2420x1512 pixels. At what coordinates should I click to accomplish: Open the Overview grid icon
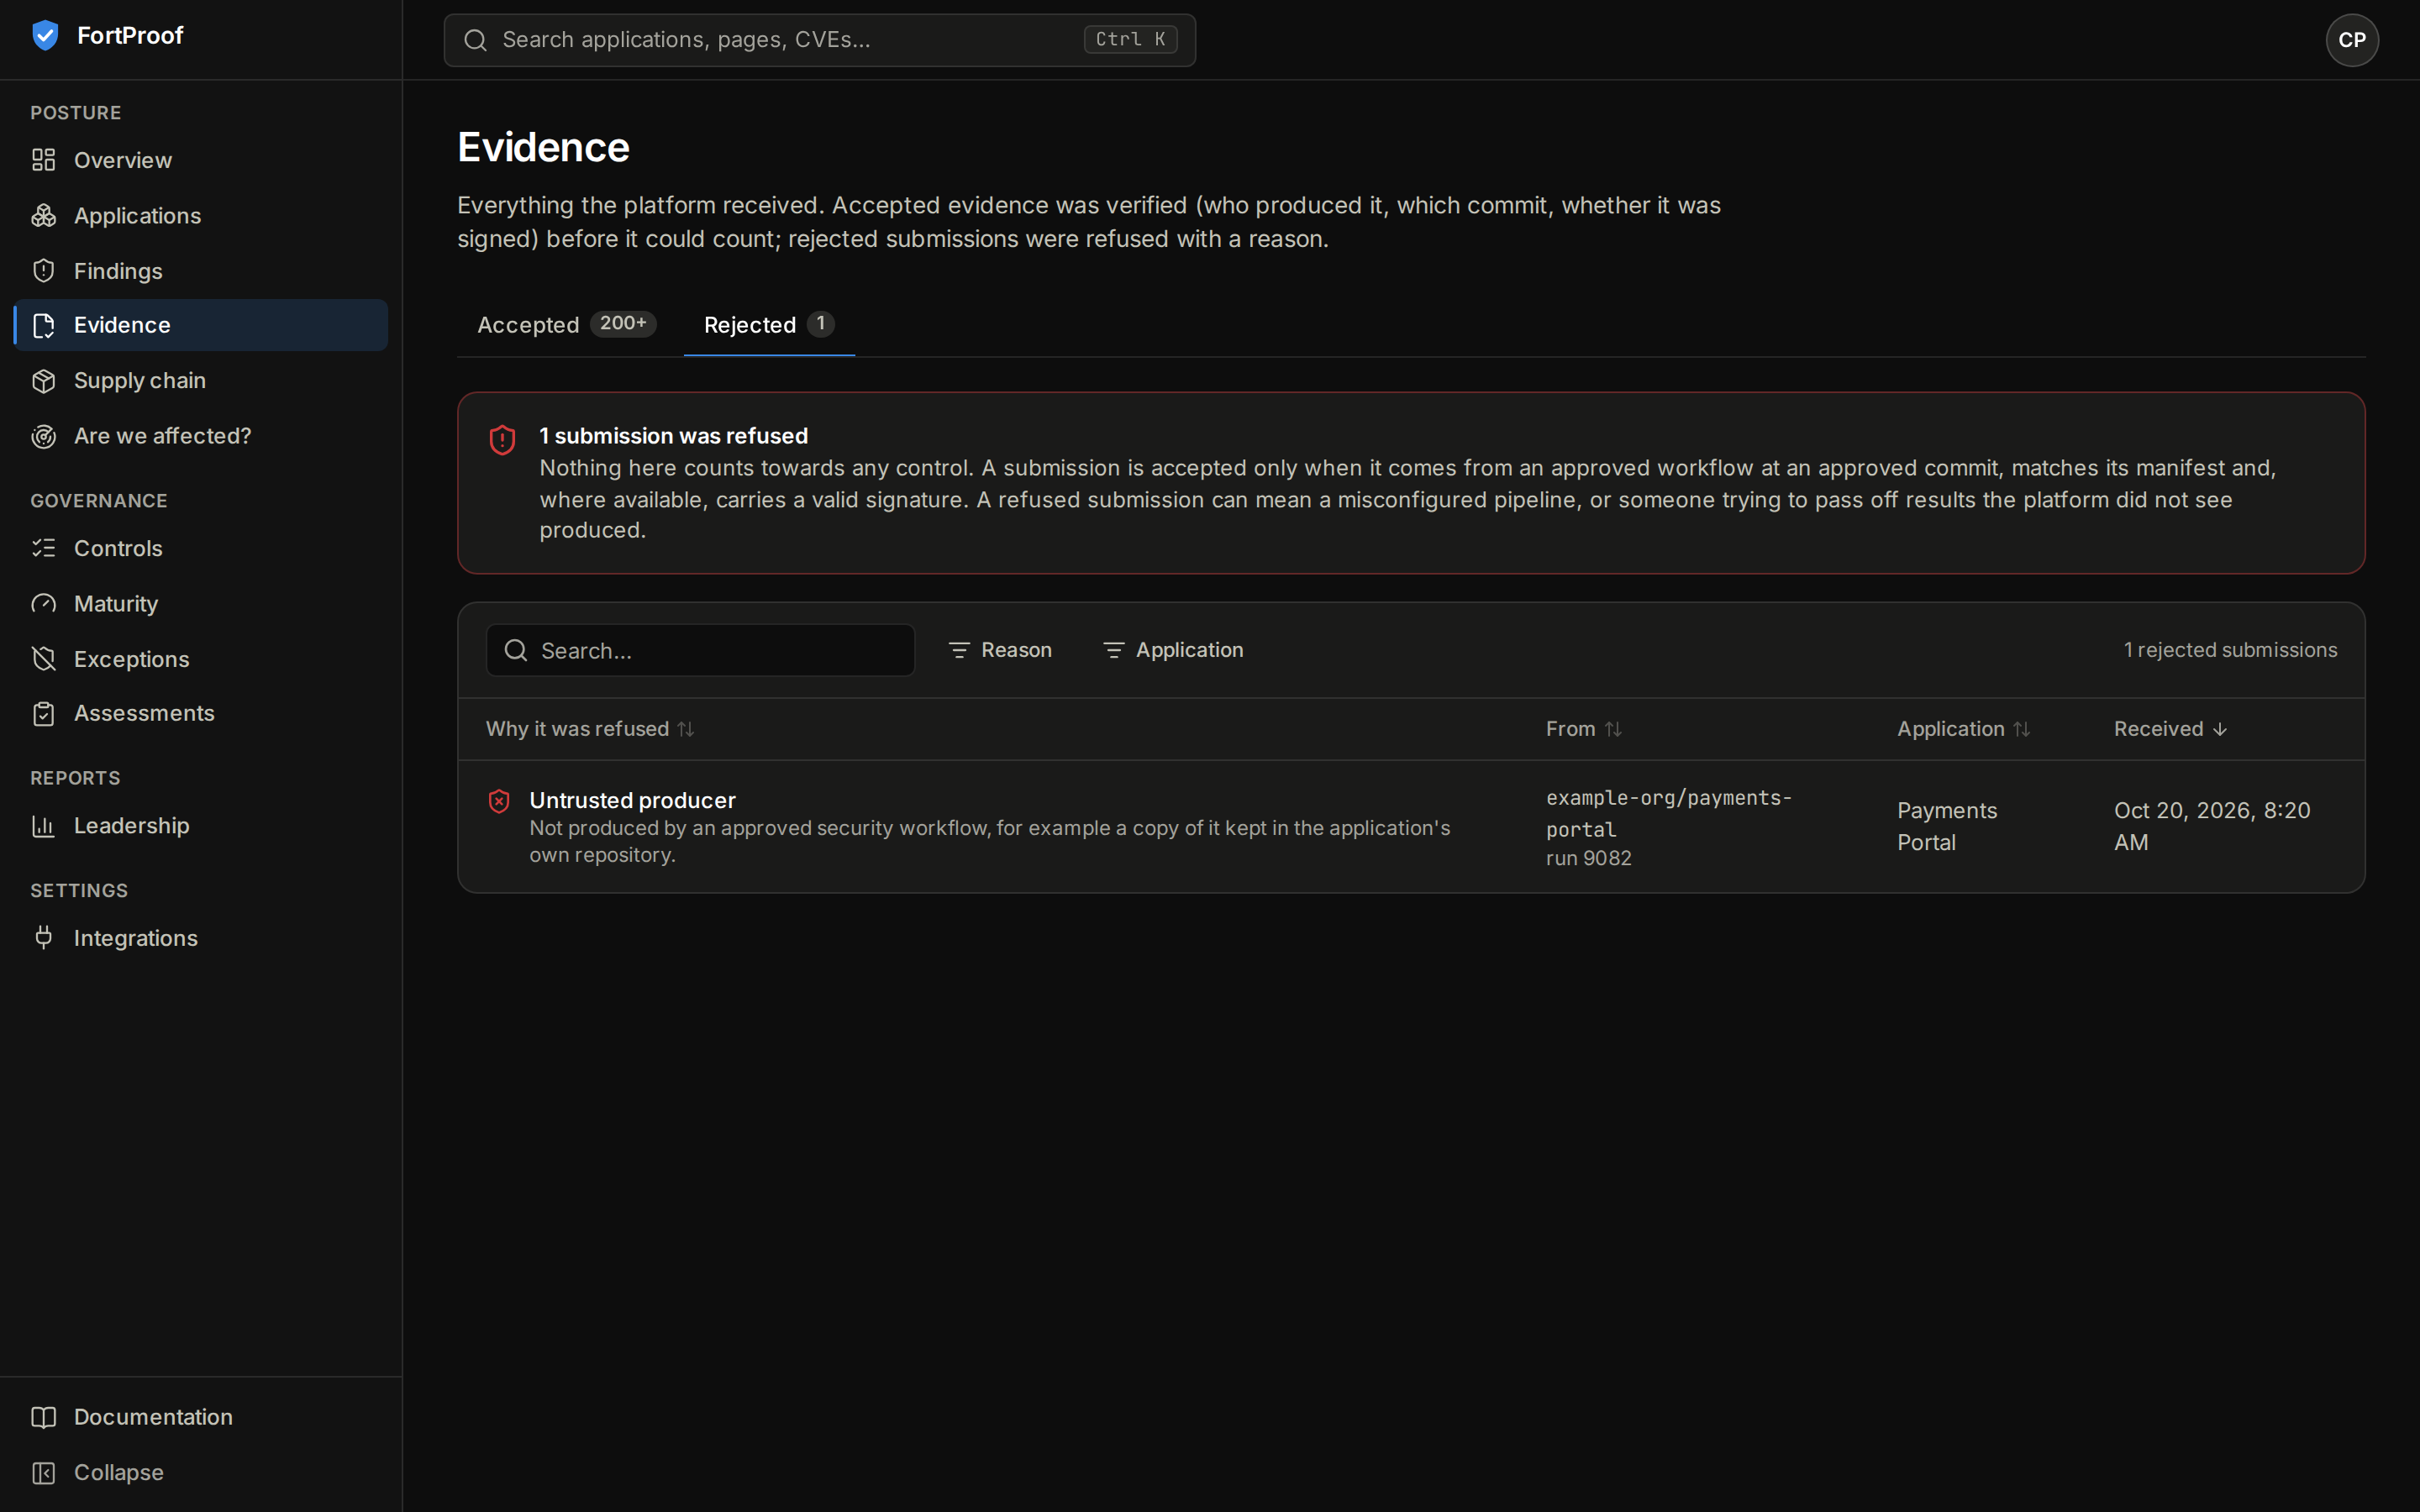(x=43, y=160)
